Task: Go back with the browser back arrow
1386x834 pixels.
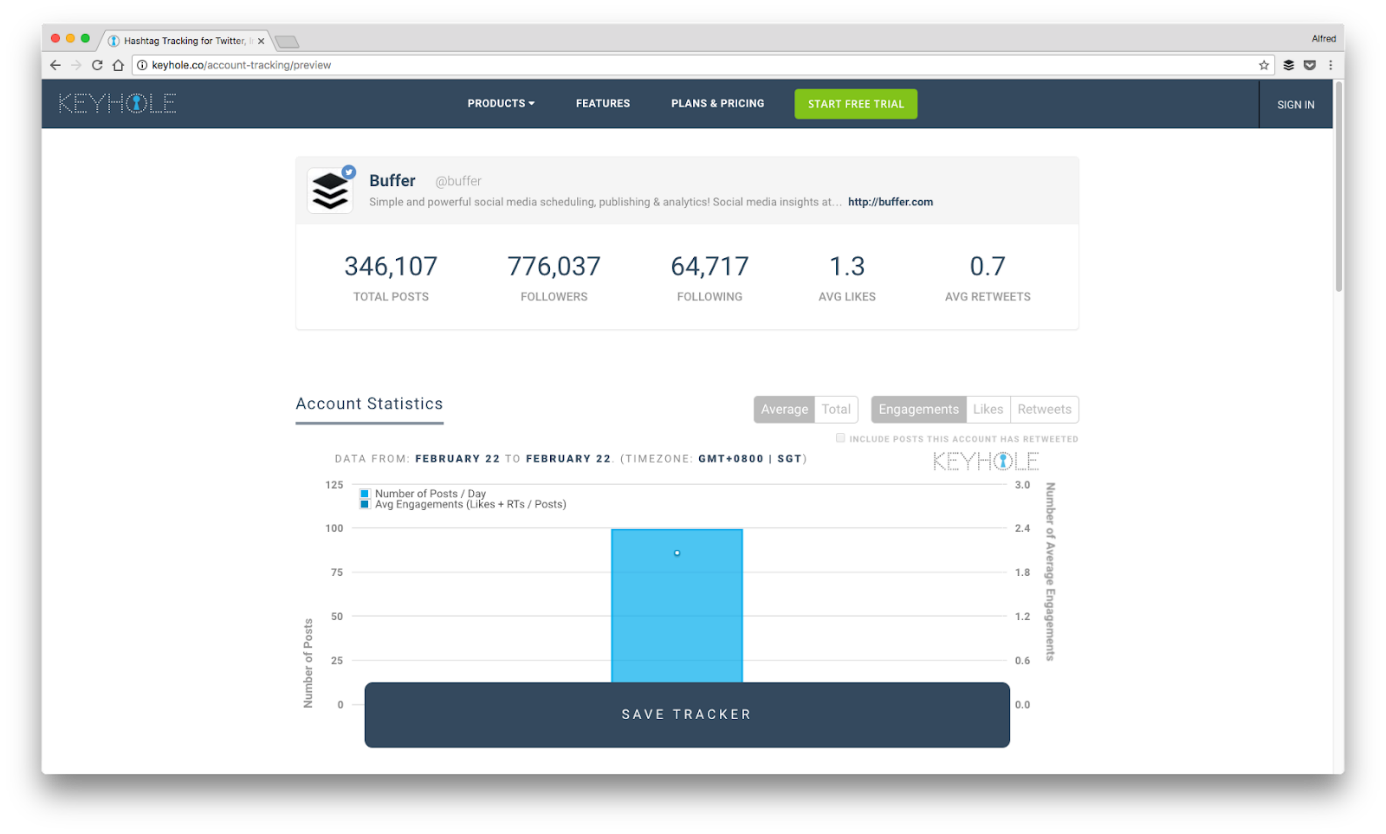Action: tap(55, 65)
